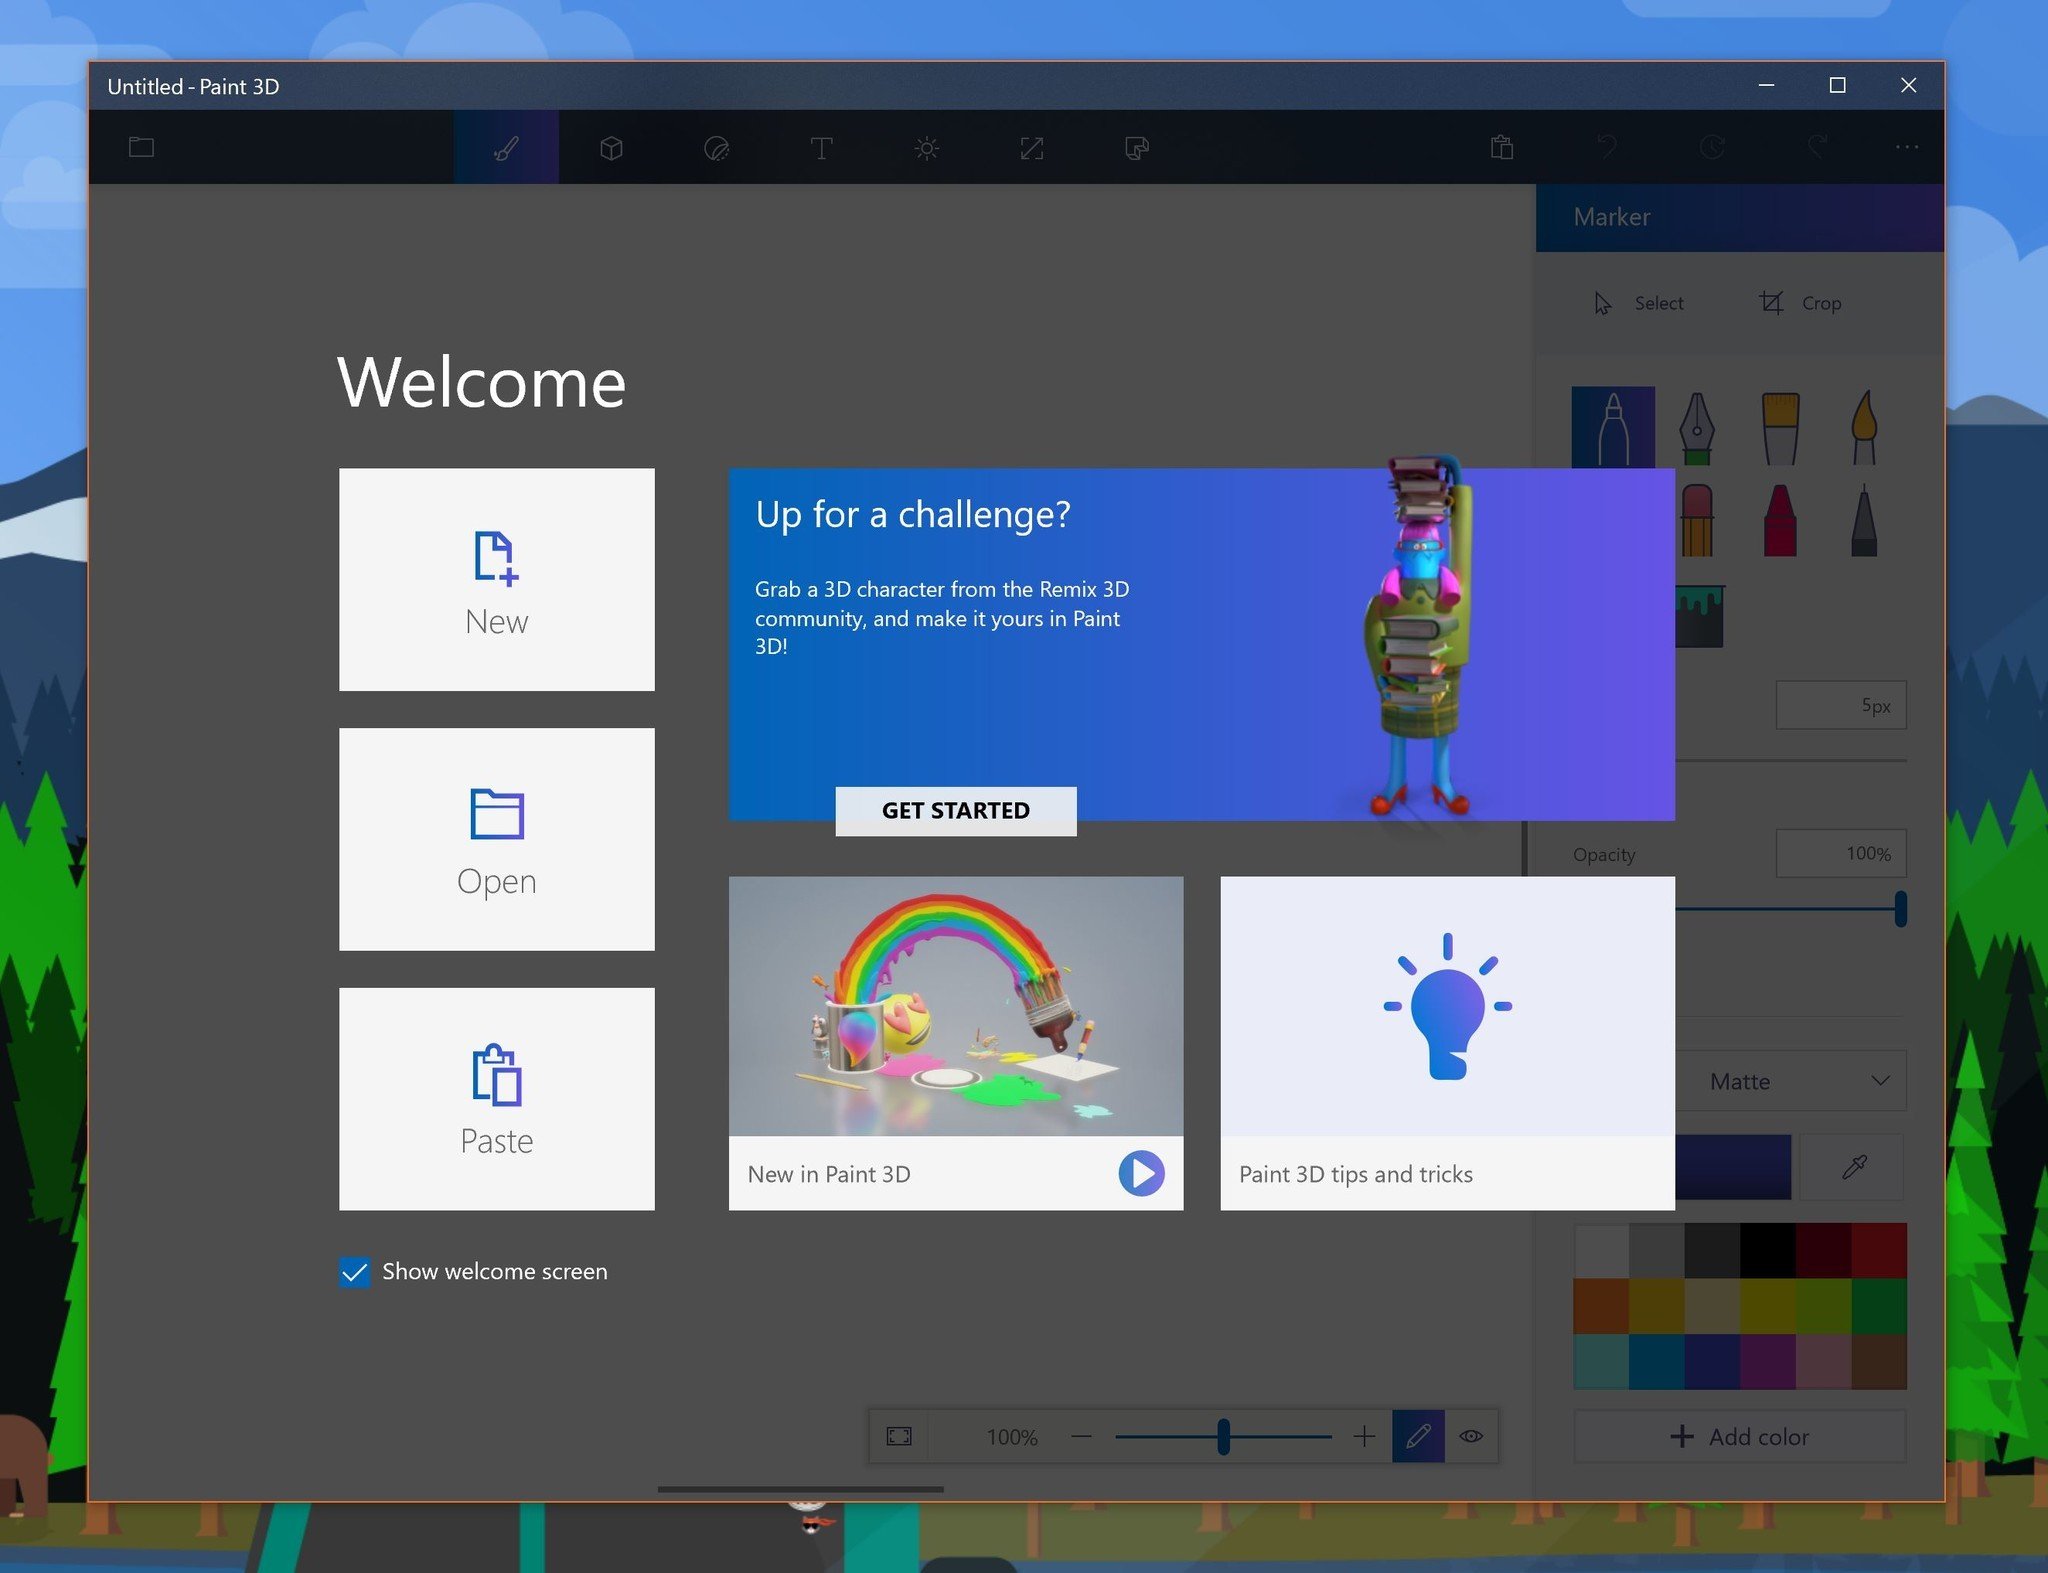Open the Expand menu folder icon
This screenshot has height=1573, width=2048.
pos(141,147)
